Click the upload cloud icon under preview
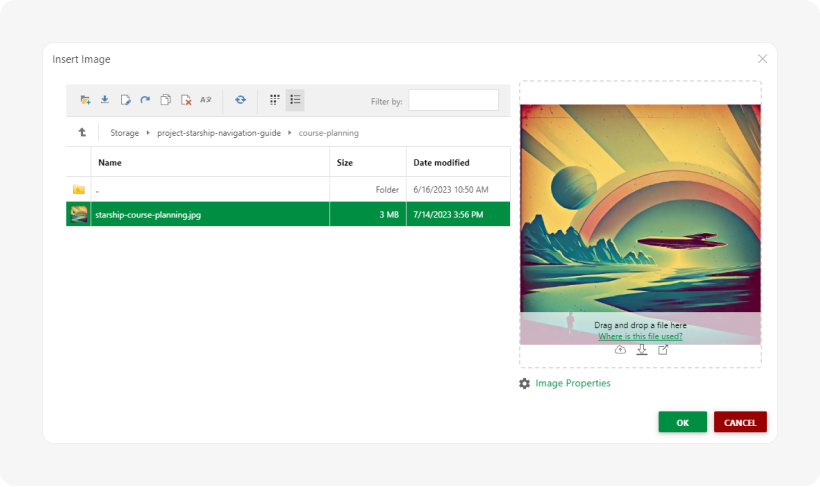820x487 pixels. (x=620, y=350)
